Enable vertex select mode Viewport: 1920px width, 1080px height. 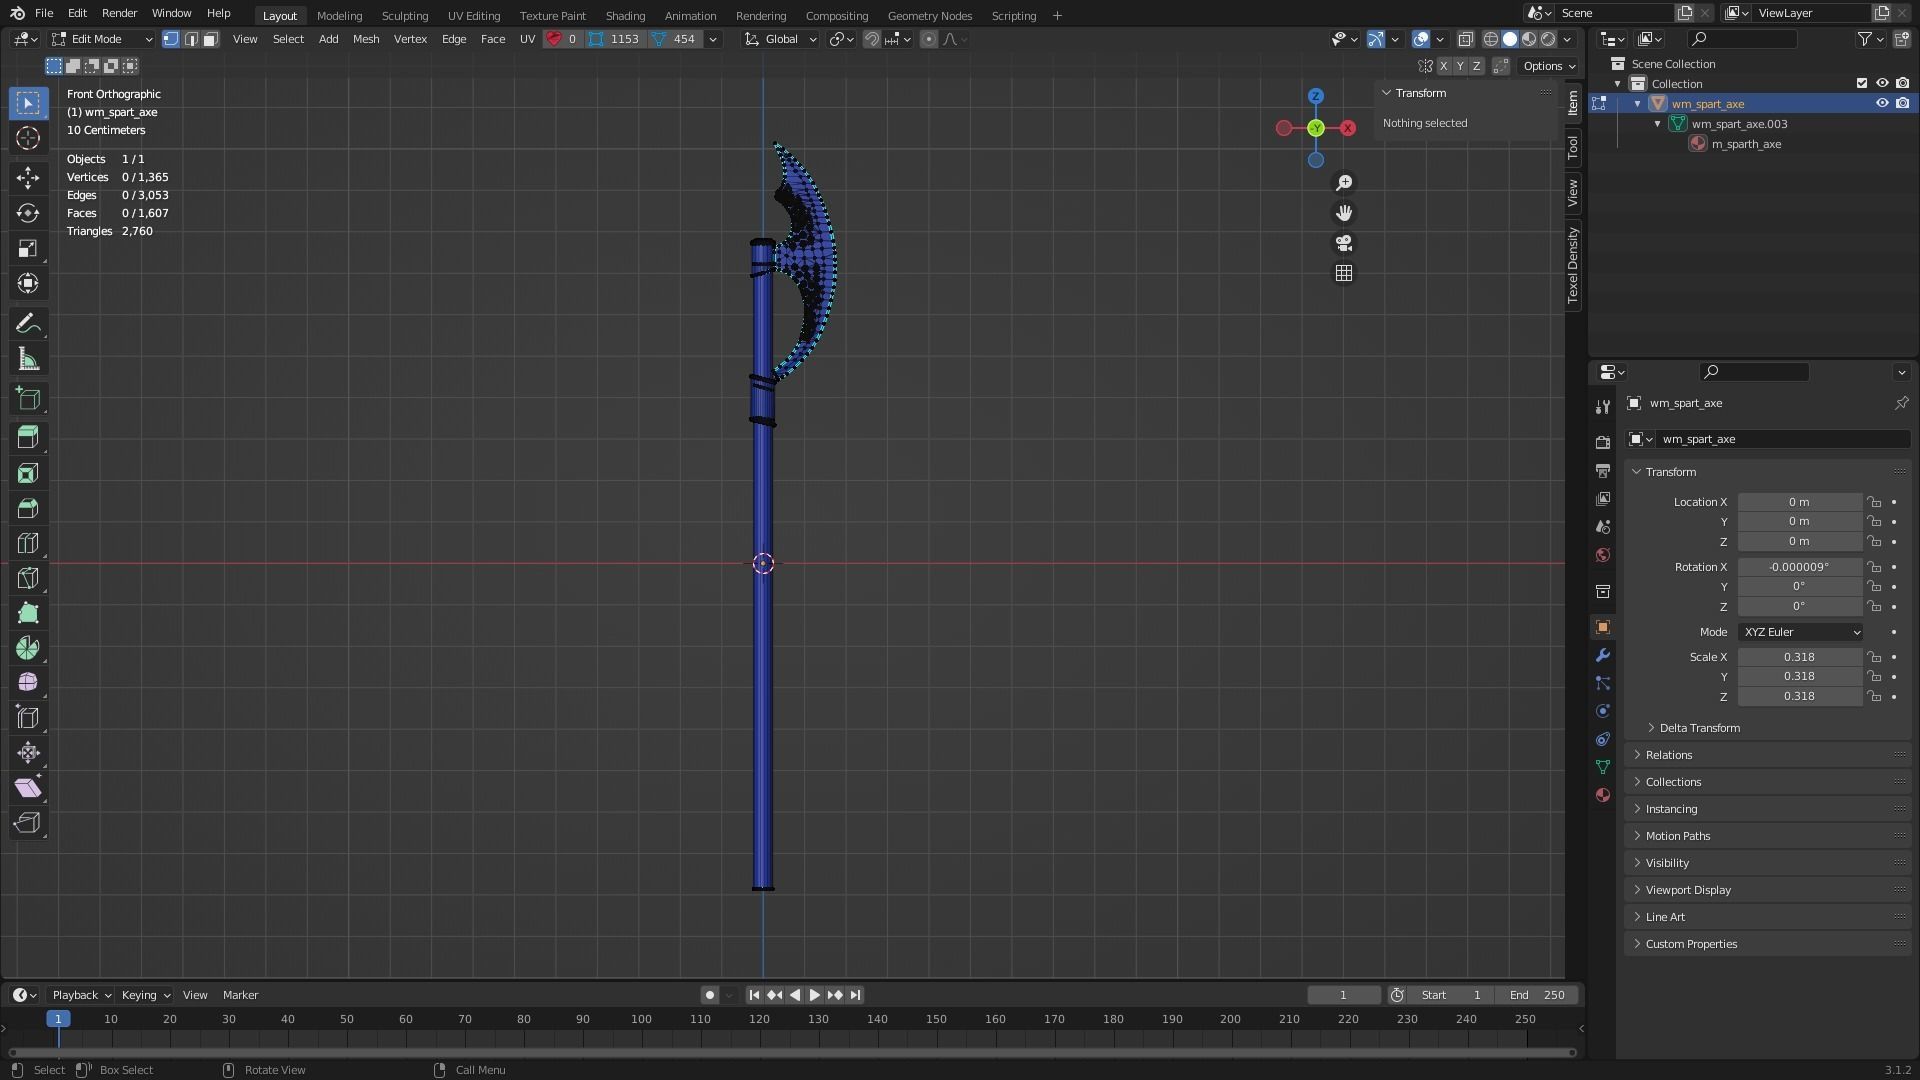click(x=171, y=39)
